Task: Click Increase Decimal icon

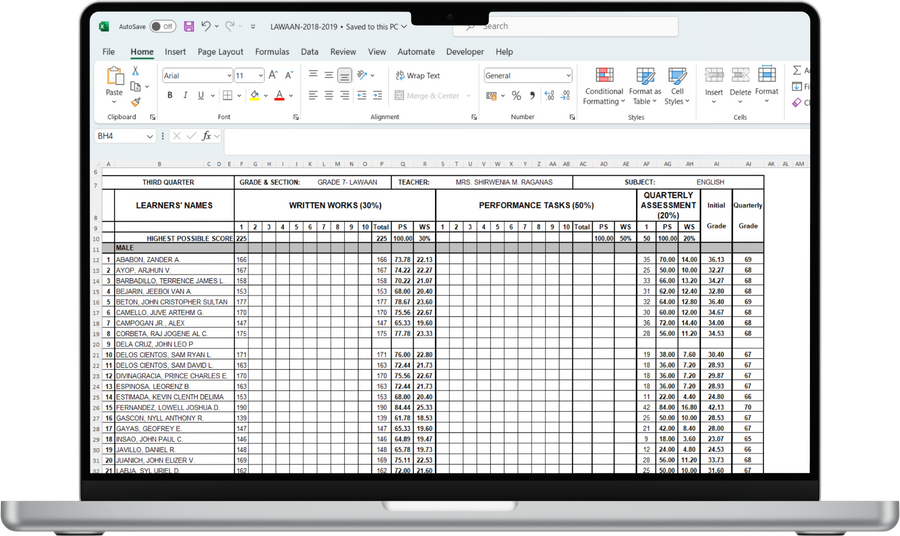Action: (x=549, y=96)
